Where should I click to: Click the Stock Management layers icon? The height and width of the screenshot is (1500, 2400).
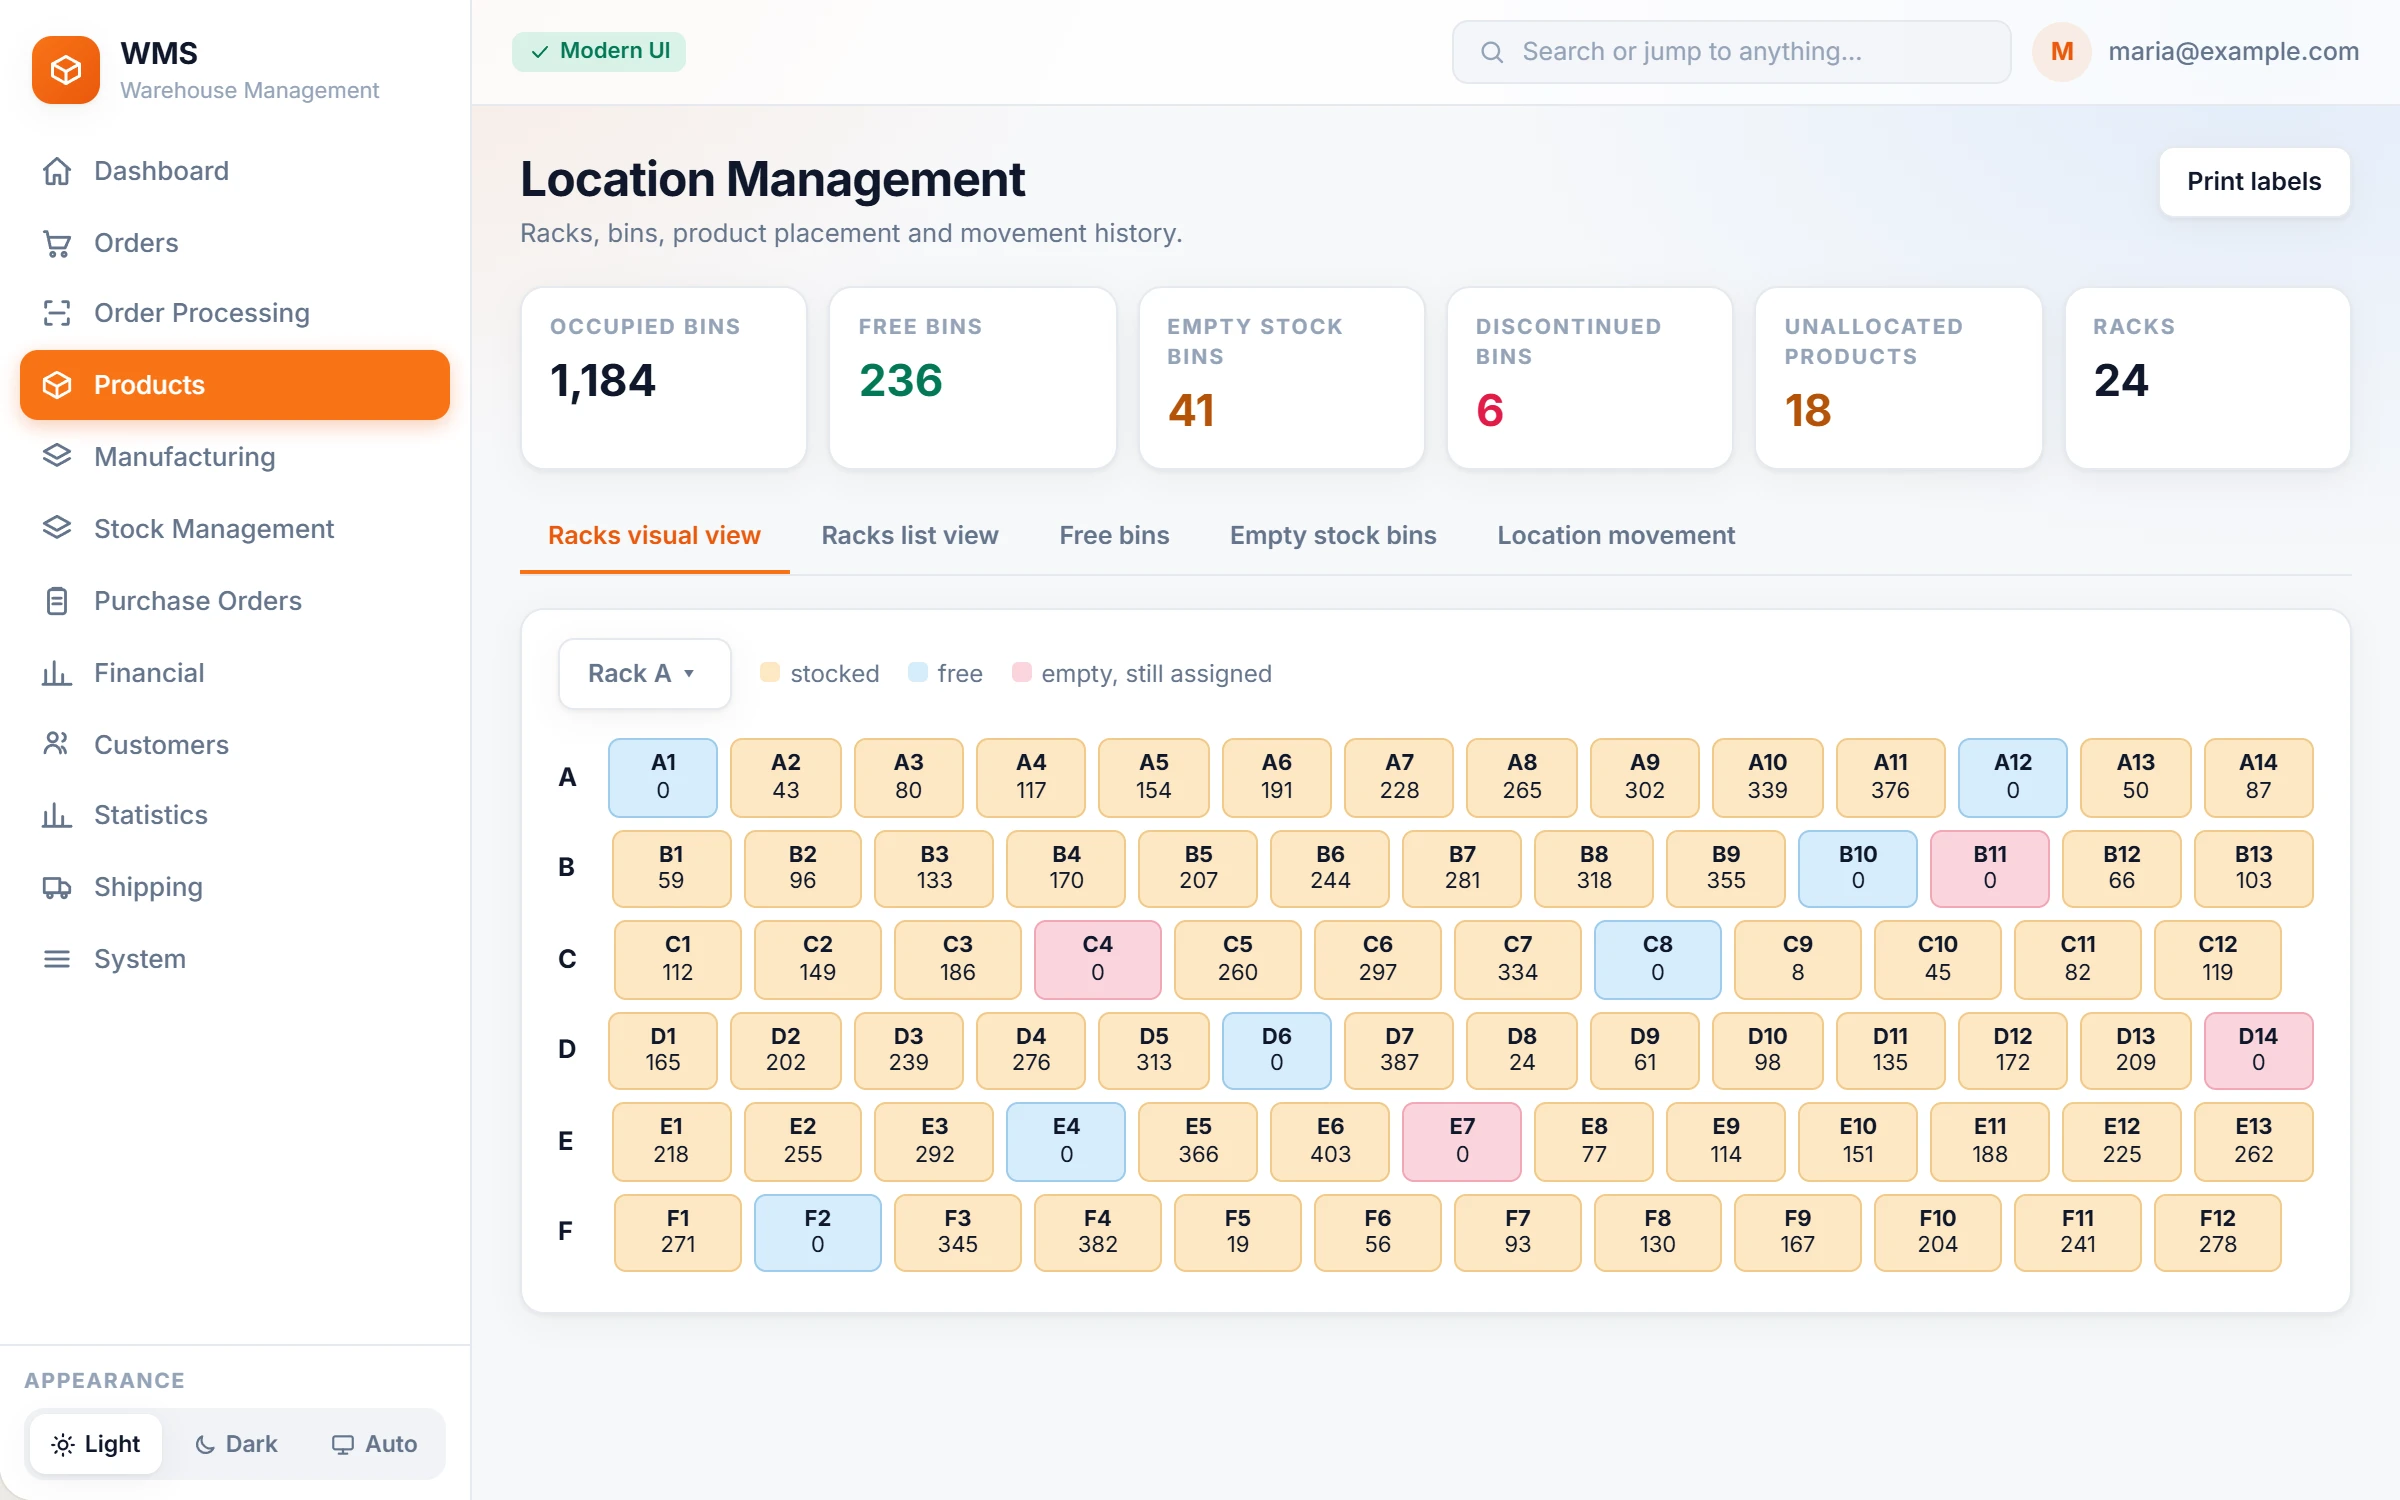coord(57,528)
